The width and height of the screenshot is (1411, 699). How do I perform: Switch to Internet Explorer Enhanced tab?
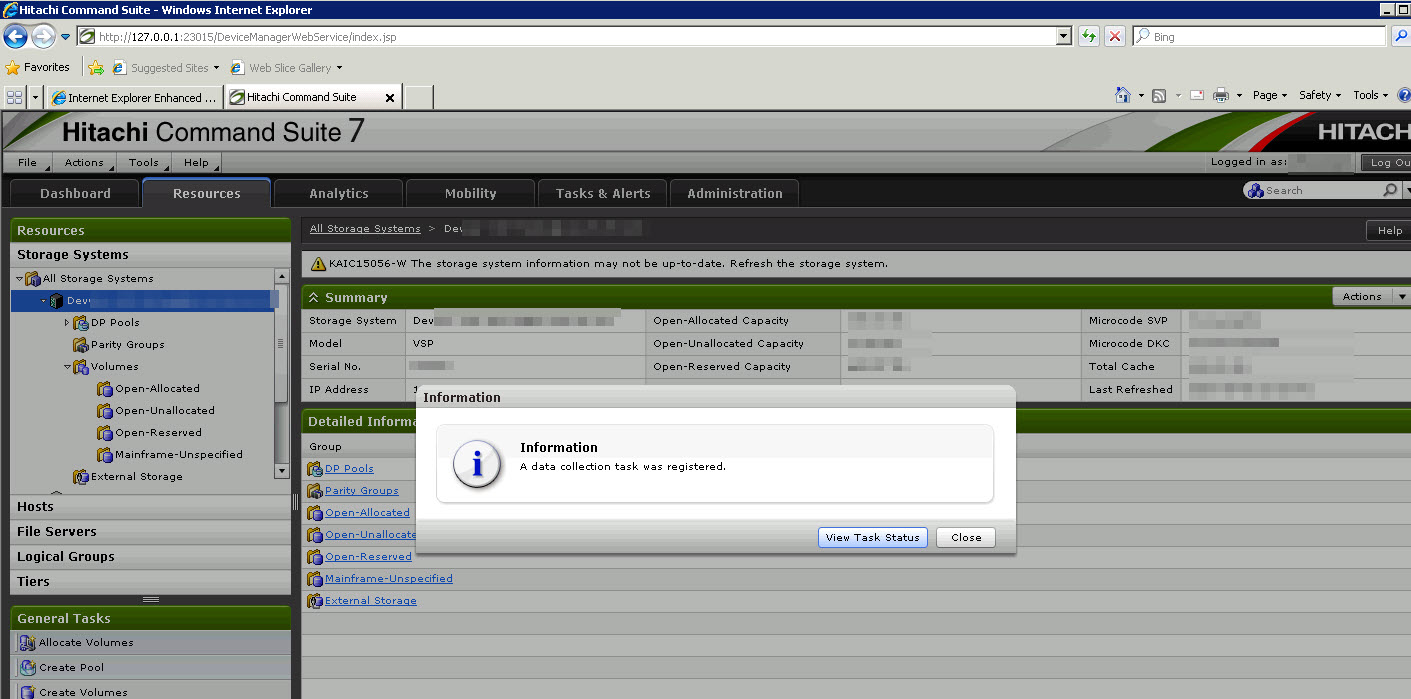click(135, 97)
